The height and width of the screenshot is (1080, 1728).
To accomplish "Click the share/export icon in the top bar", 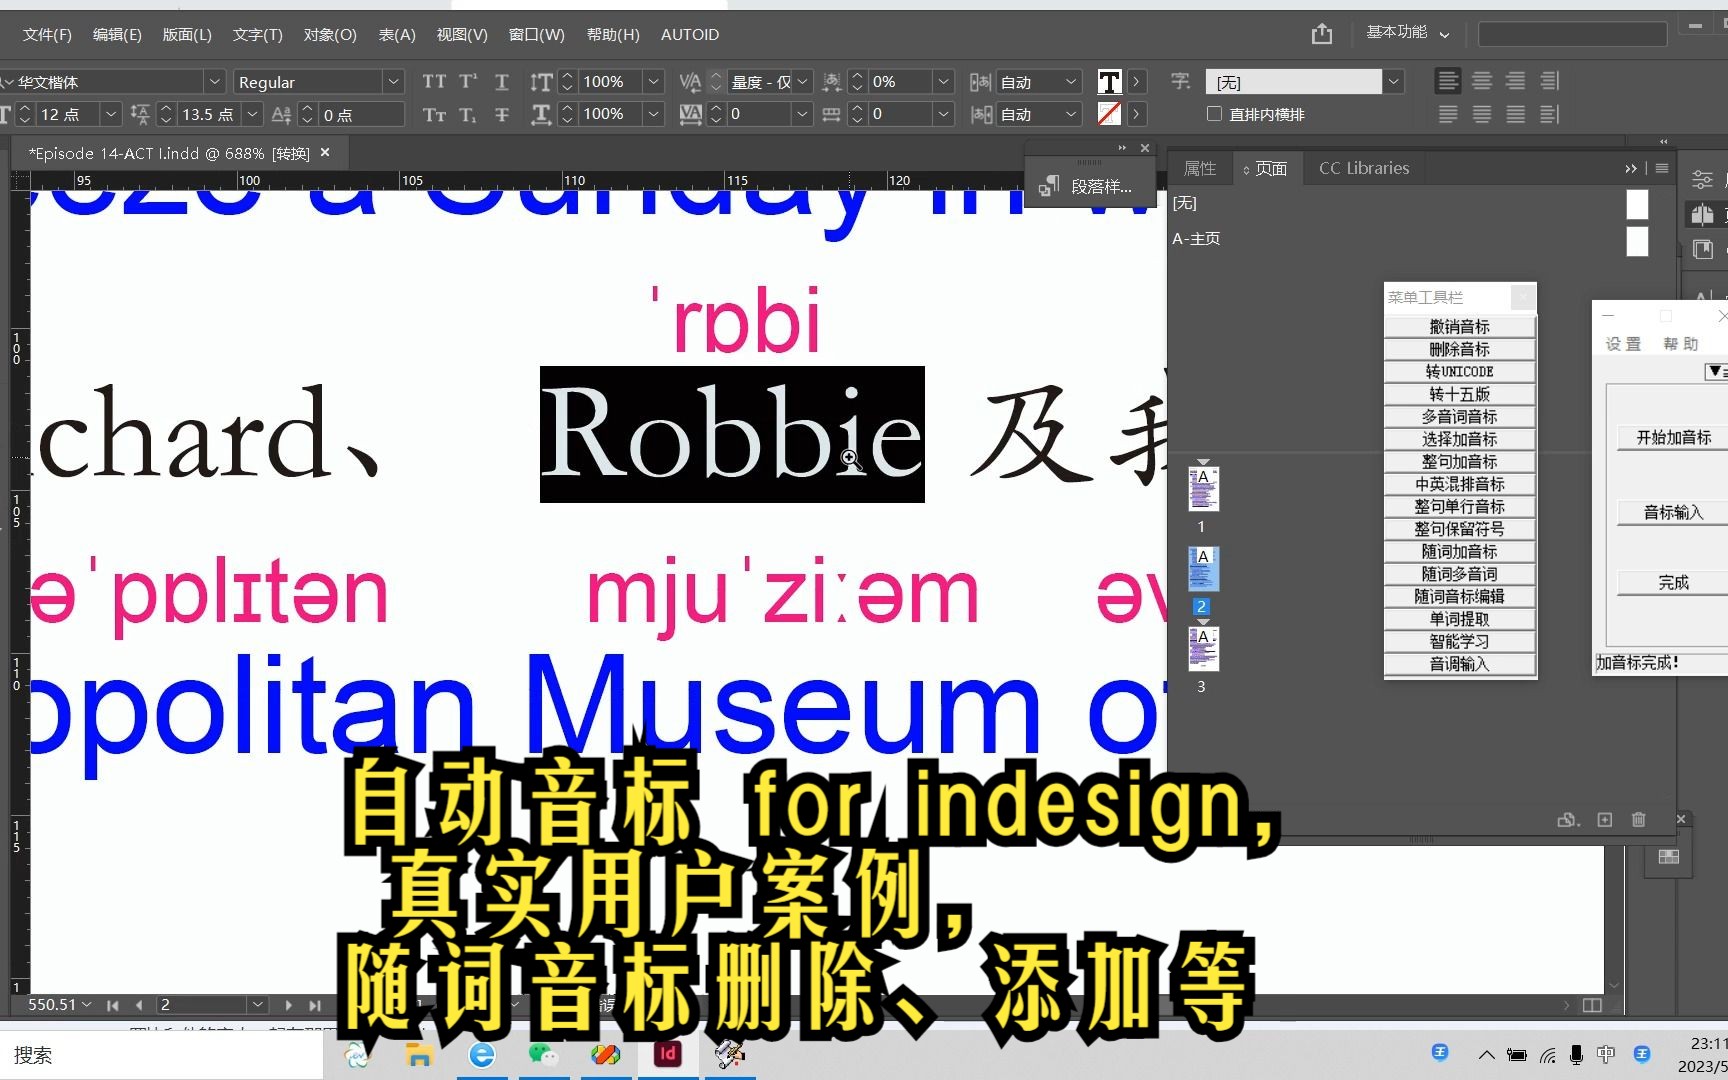I will tap(1321, 33).
